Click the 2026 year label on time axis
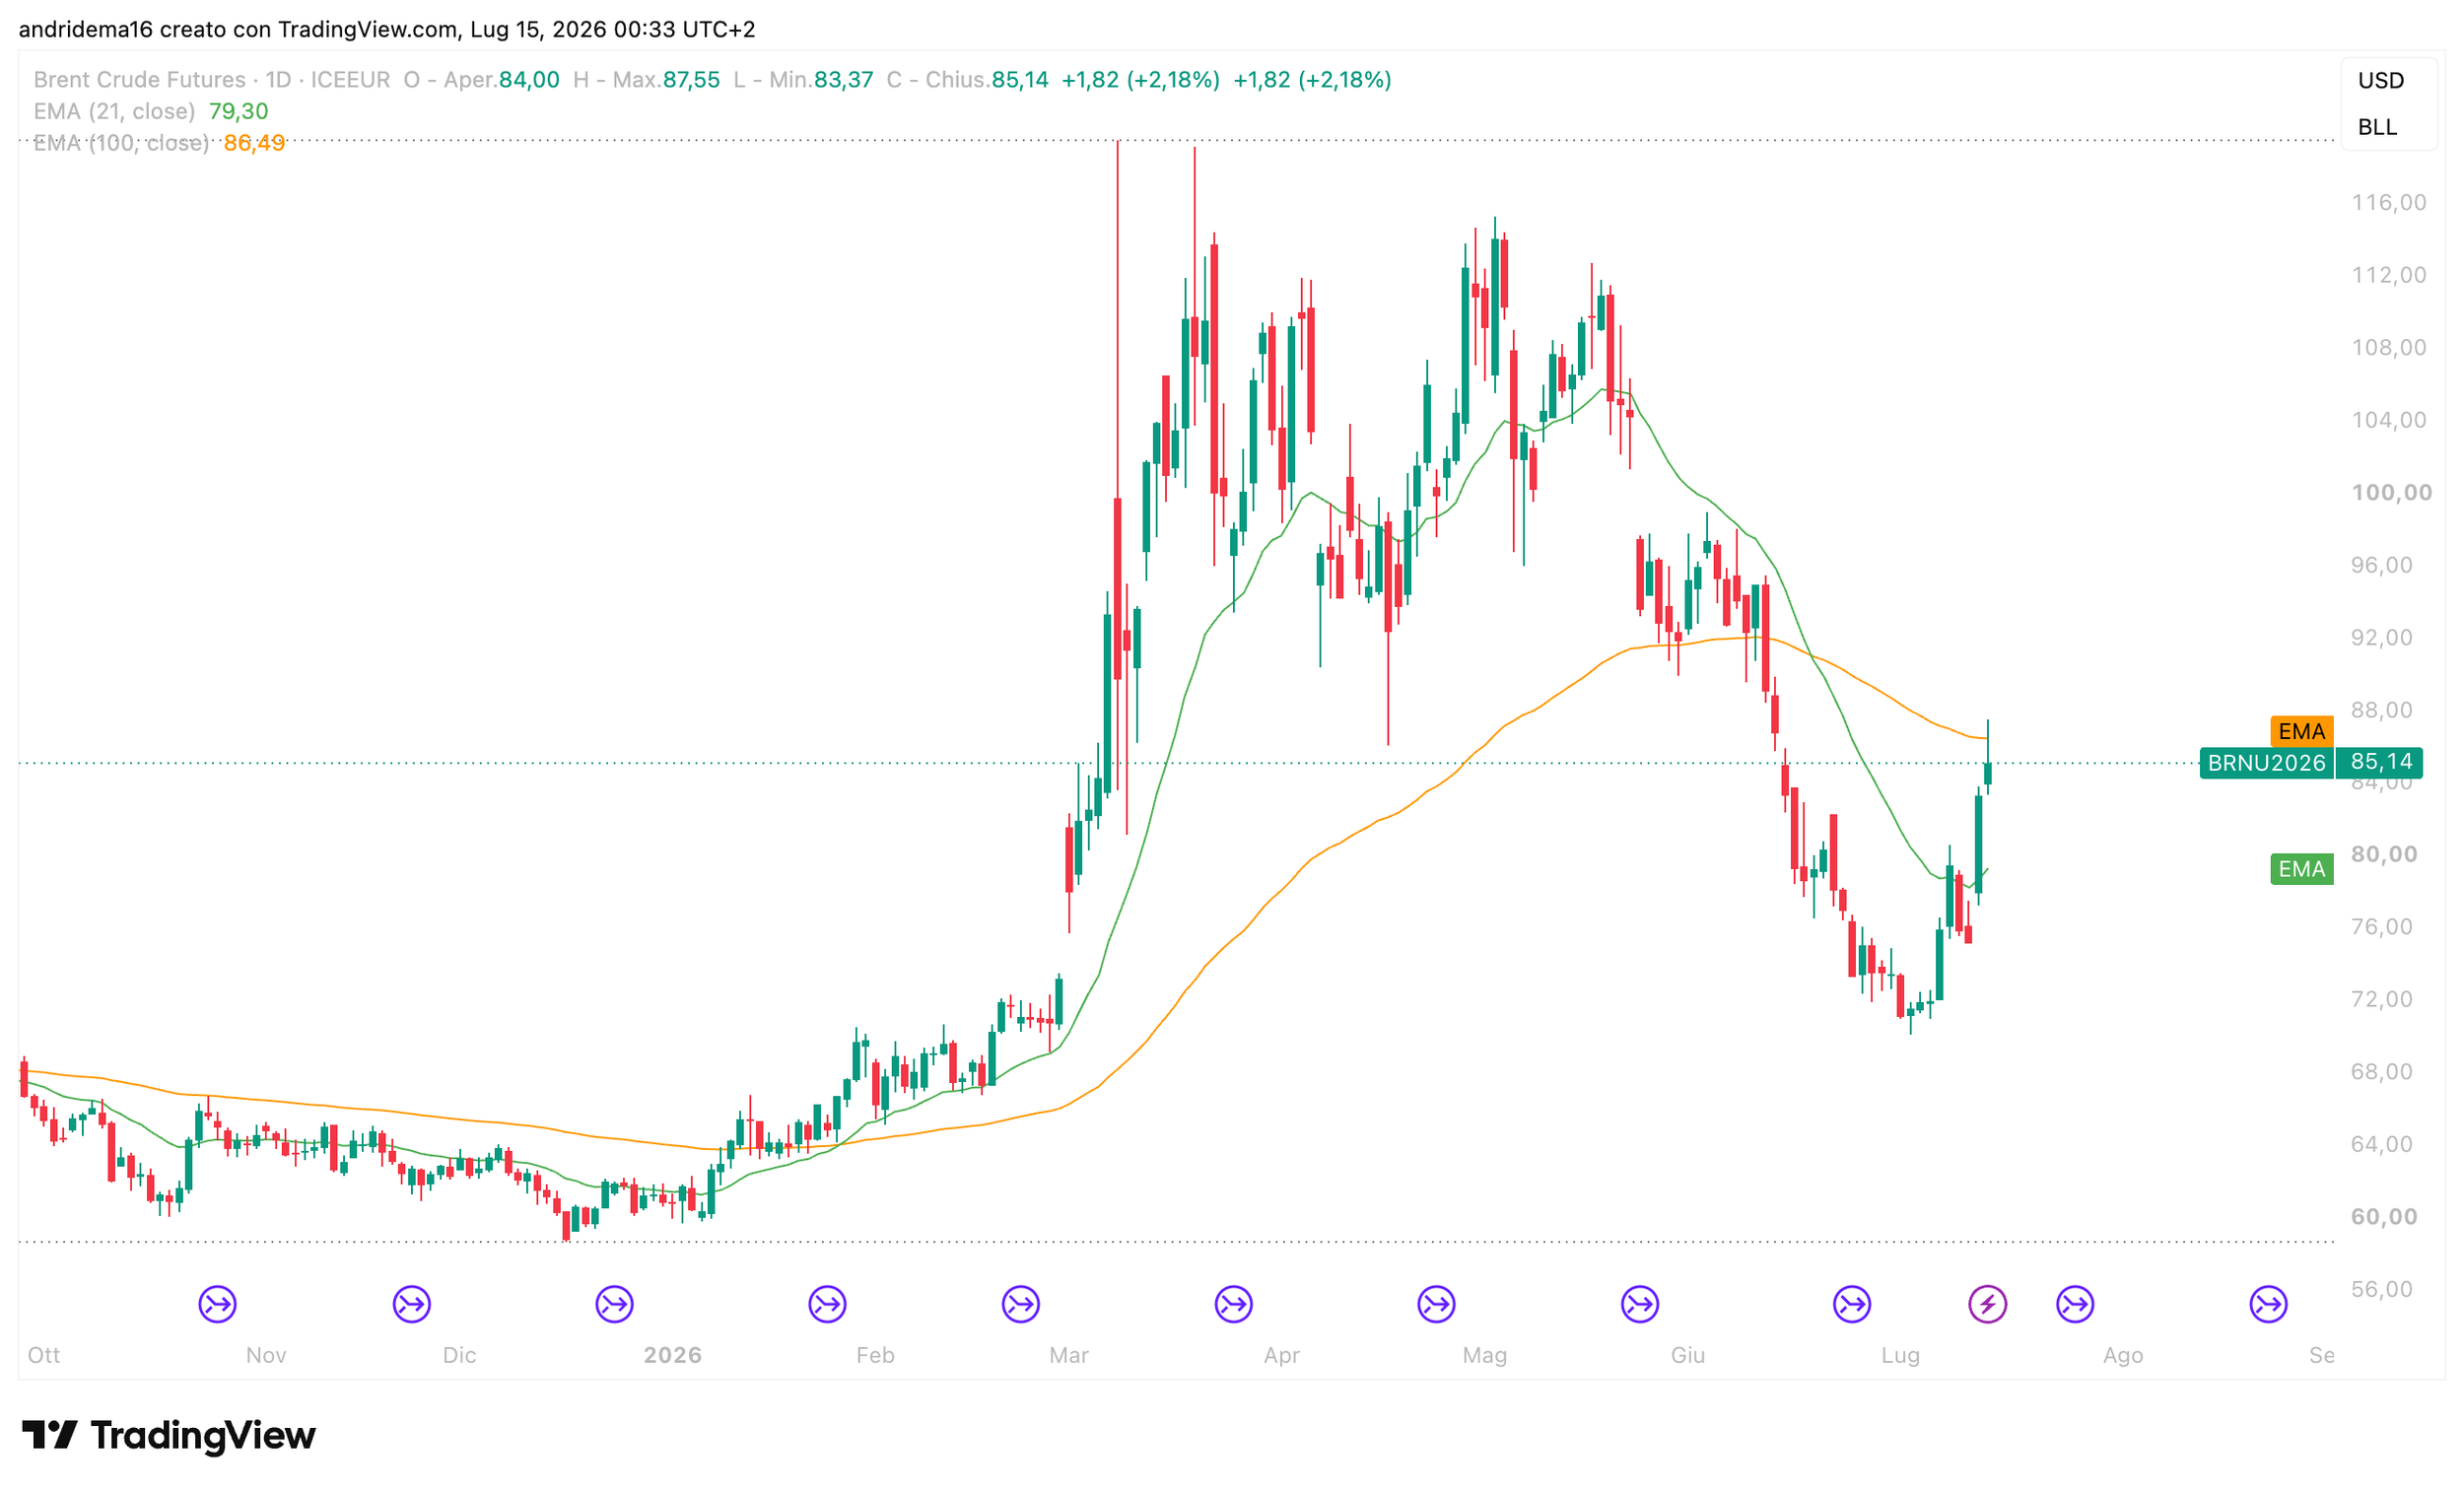 (x=673, y=1355)
